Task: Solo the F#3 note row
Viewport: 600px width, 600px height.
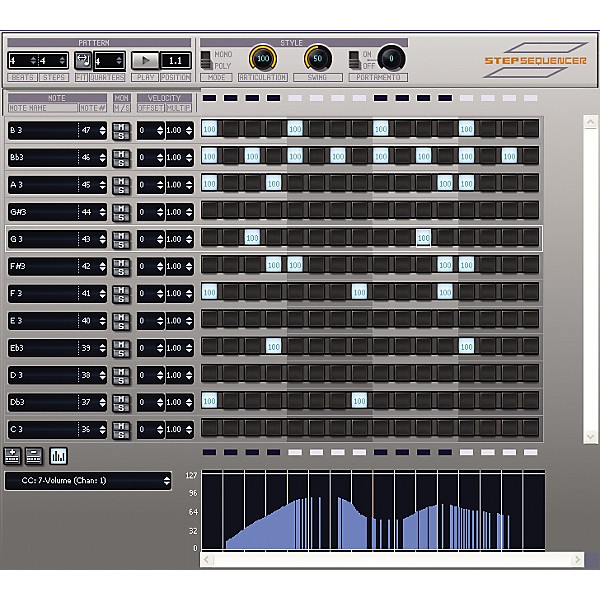Action: pyautogui.click(x=121, y=271)
